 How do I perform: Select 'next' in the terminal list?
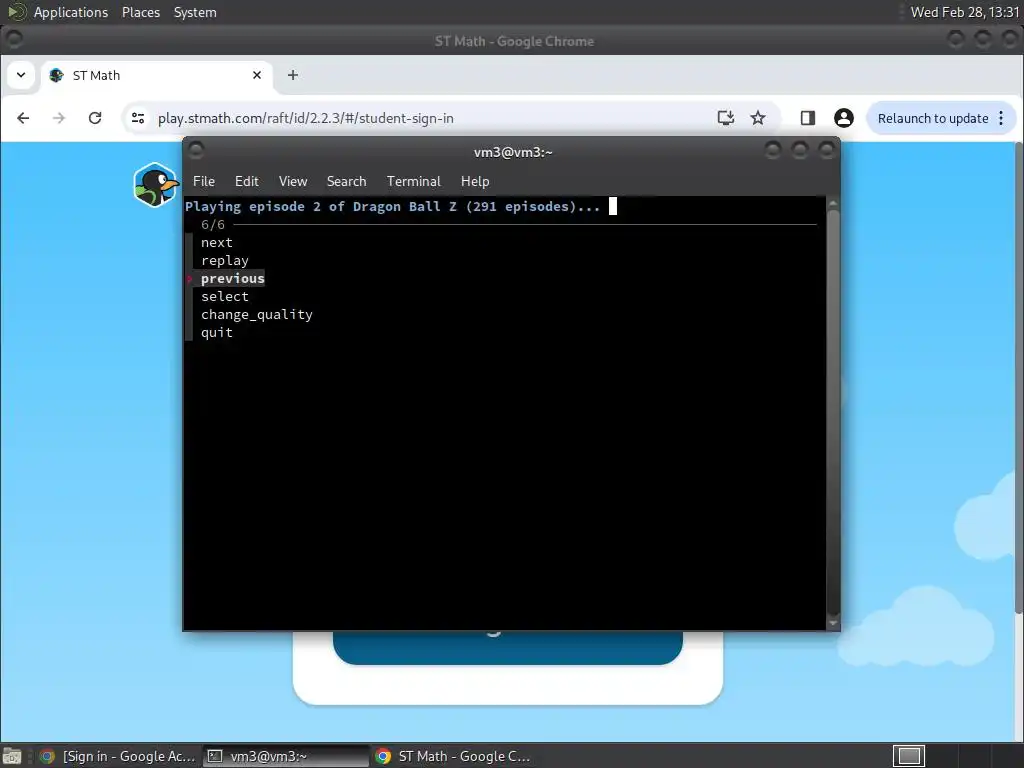217,242
